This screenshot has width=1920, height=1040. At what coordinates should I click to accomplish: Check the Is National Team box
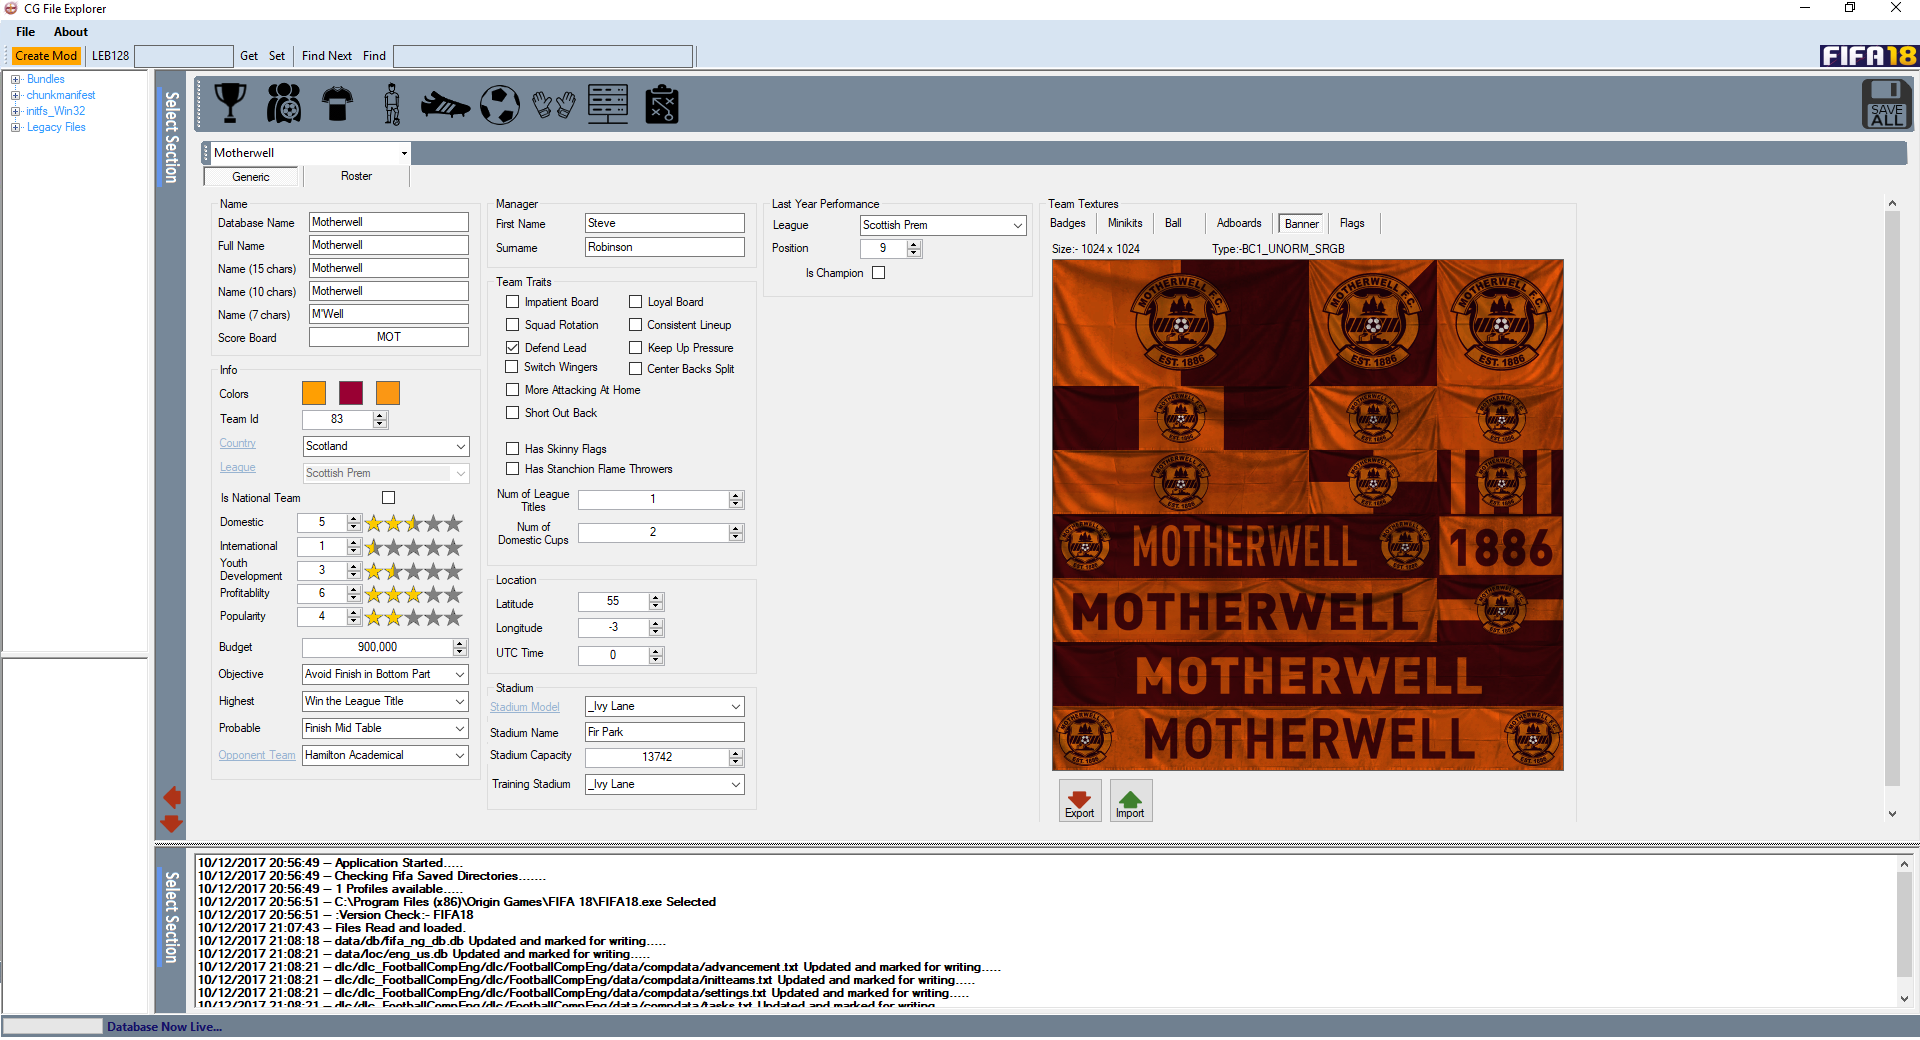tap(389, 497)
